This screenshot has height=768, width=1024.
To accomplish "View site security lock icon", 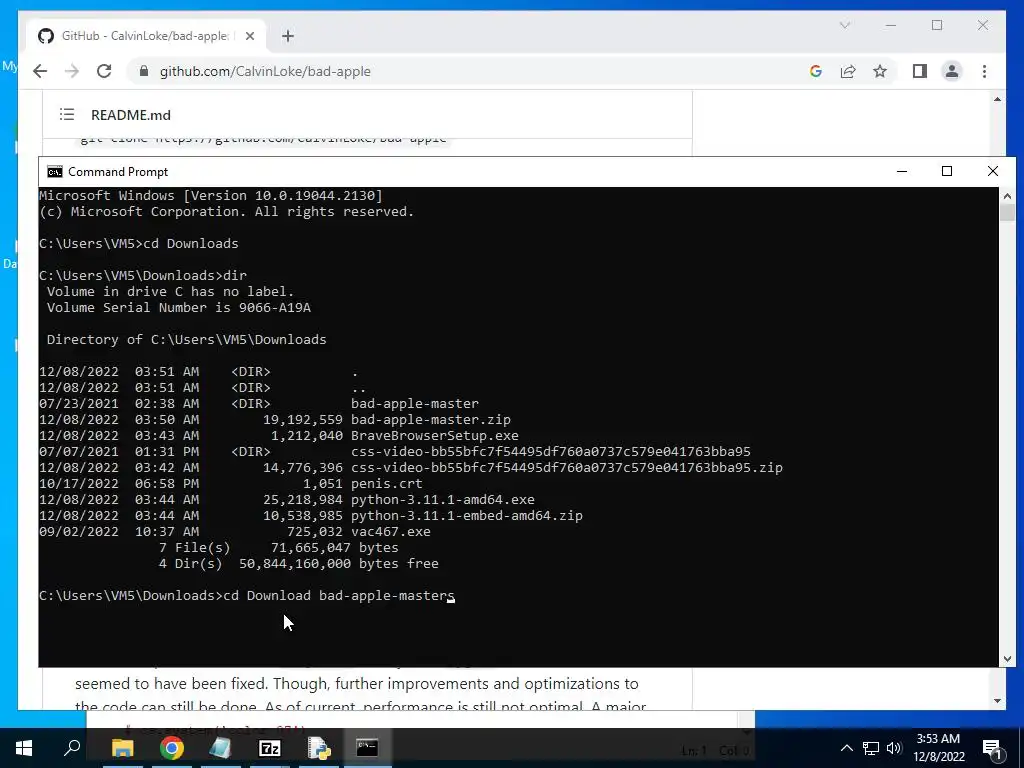I will (x=144, y=71).
